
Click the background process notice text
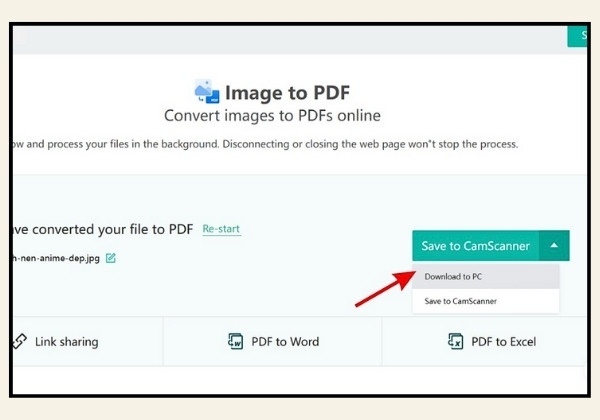pos(265,144)
